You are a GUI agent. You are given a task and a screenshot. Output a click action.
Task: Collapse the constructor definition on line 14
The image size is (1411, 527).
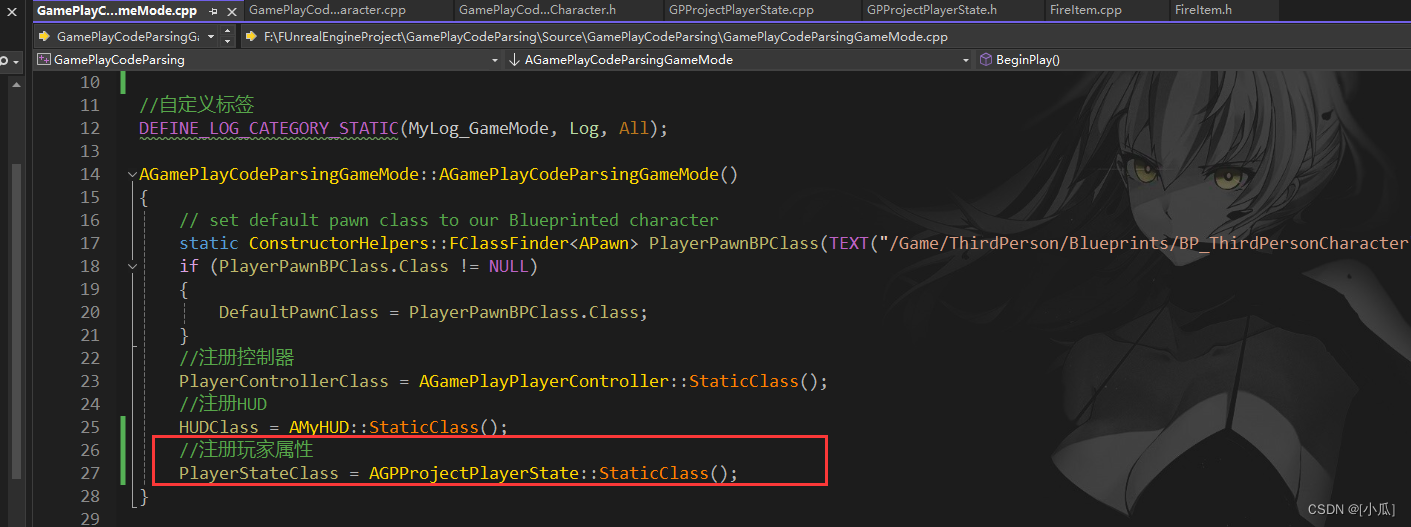pyautogui.click(x=132, y=175)
